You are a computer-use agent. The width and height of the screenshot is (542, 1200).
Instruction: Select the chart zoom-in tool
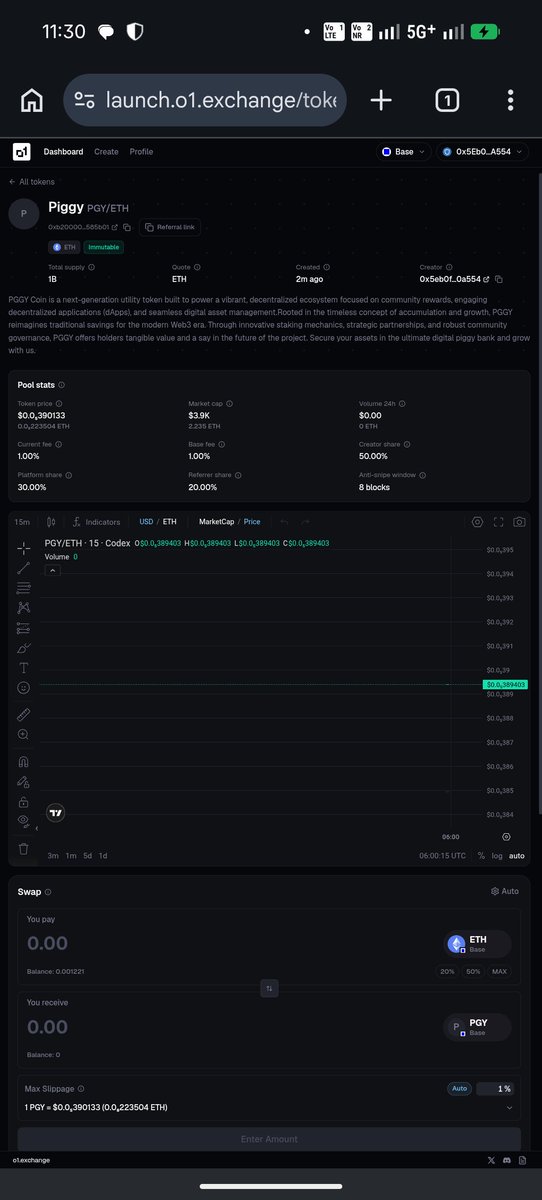tap(24, 735)
